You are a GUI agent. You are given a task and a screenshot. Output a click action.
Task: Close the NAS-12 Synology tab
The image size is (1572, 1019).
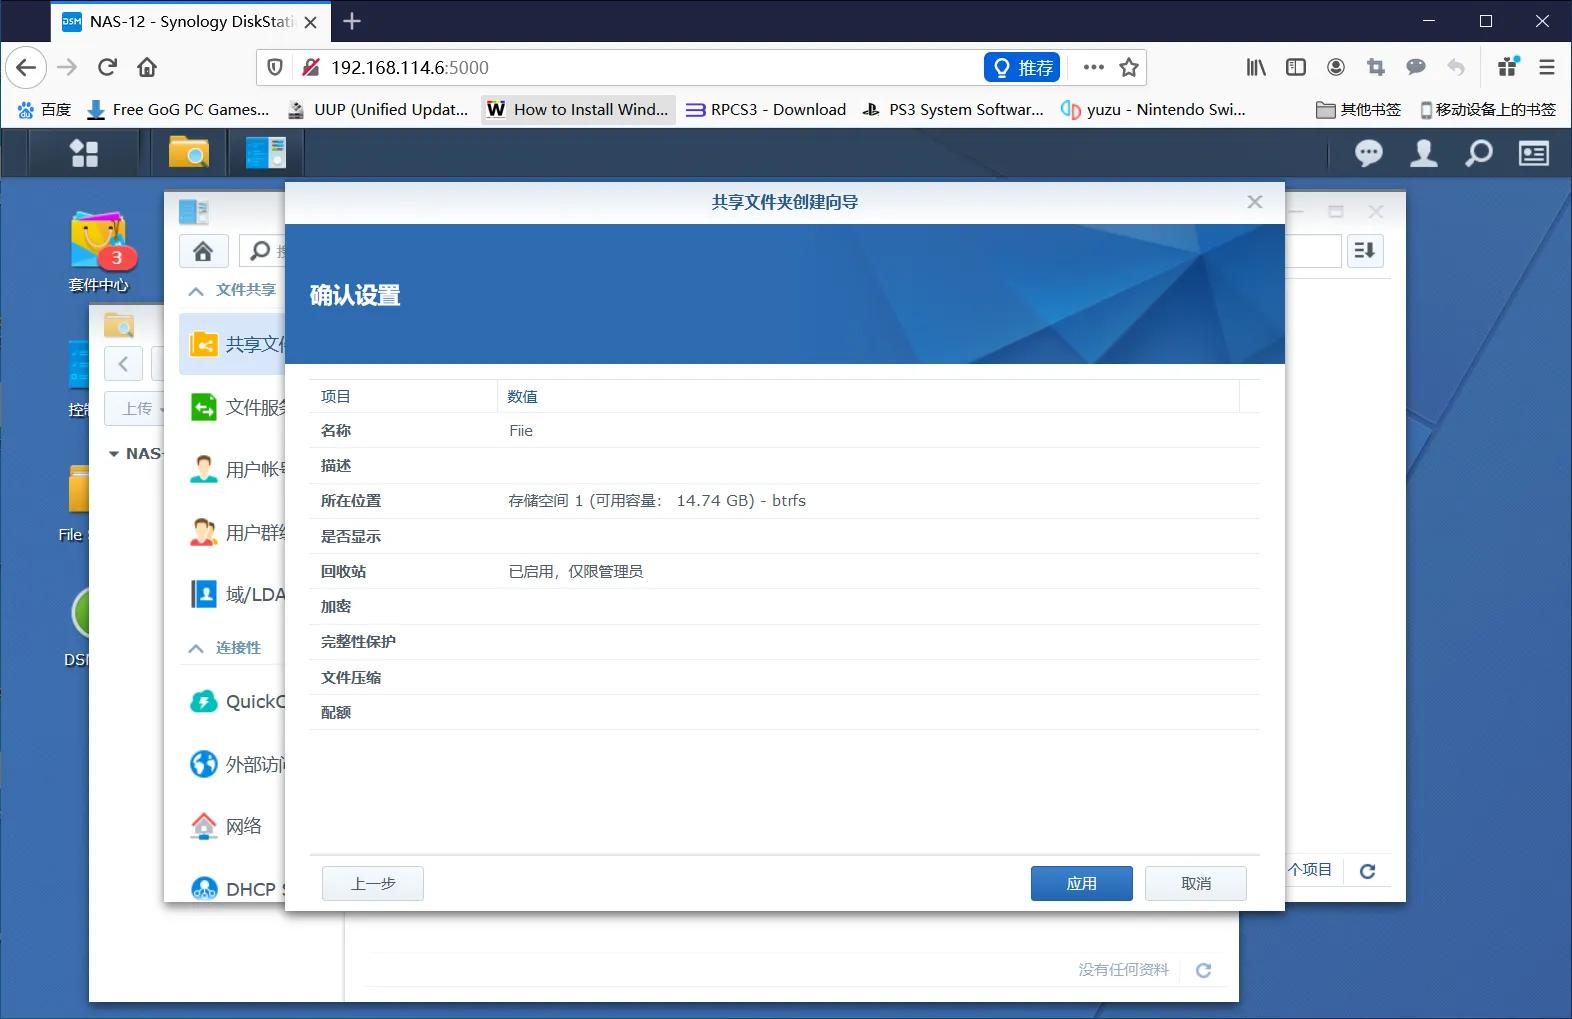[x=311, y=22]
